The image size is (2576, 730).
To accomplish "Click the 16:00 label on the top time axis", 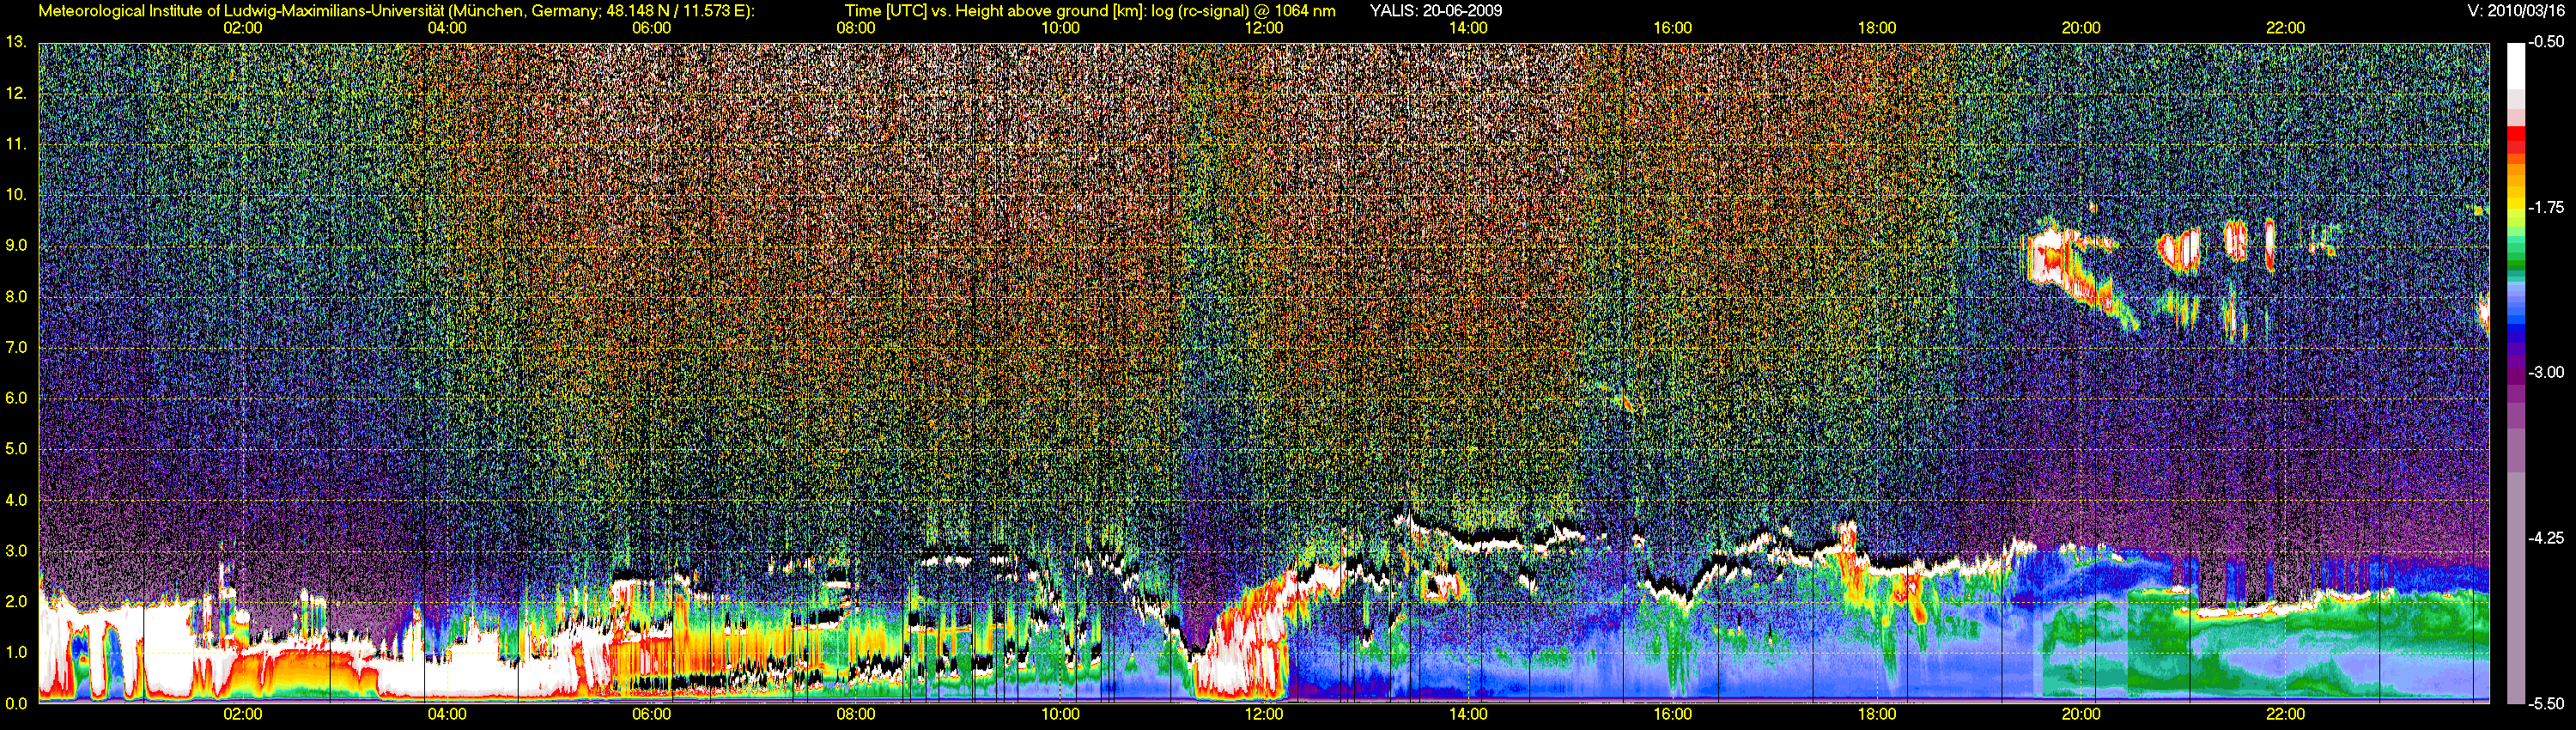I will pyautogui.click(x=1673, y=28).
